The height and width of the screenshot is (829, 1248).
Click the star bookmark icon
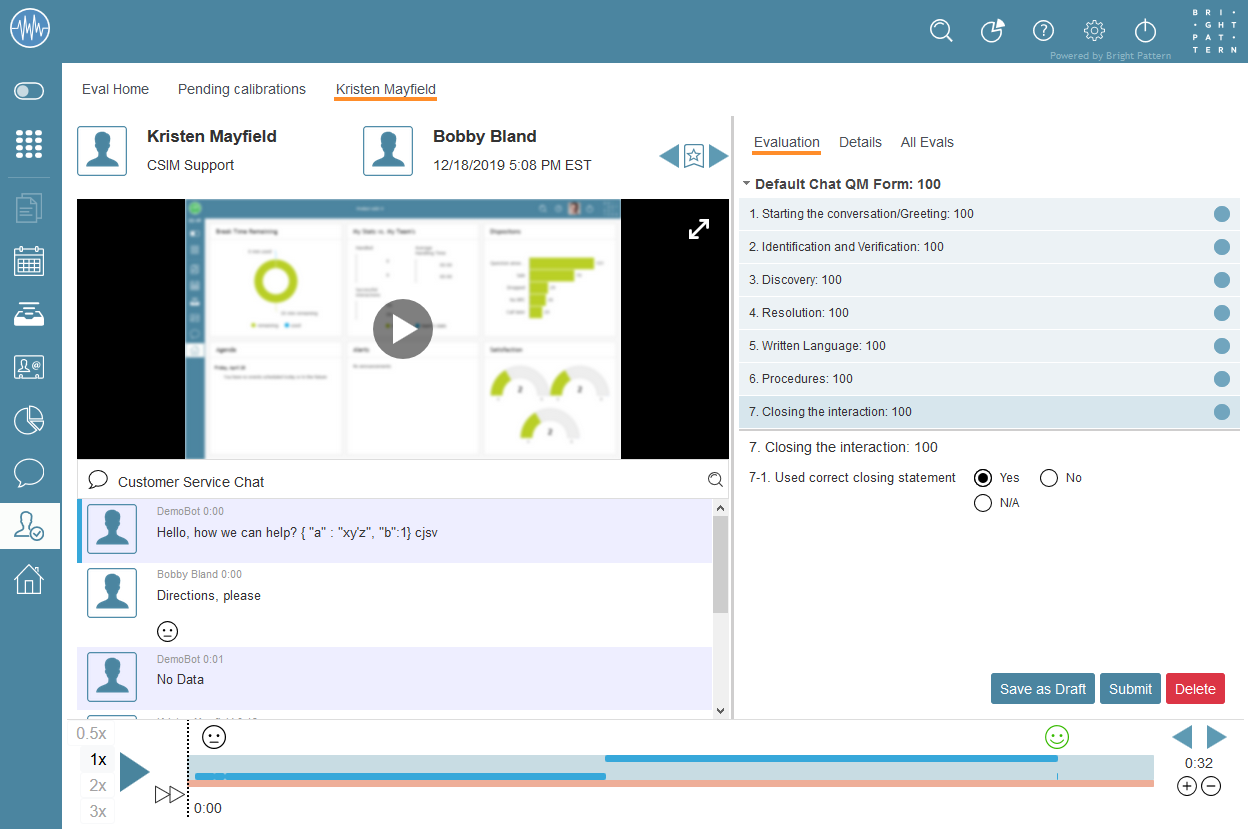click(x=694, y=156)
